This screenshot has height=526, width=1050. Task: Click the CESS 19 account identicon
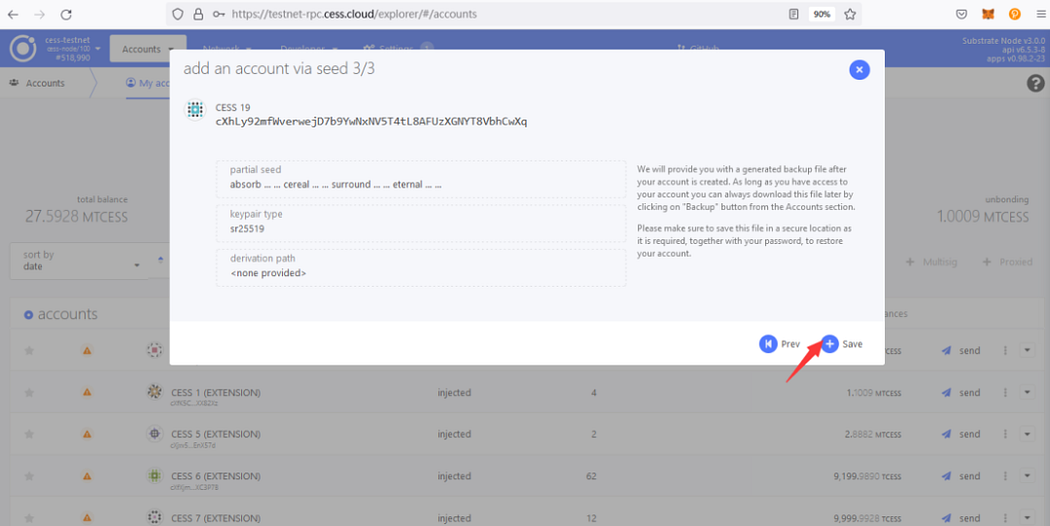[195, 109]
